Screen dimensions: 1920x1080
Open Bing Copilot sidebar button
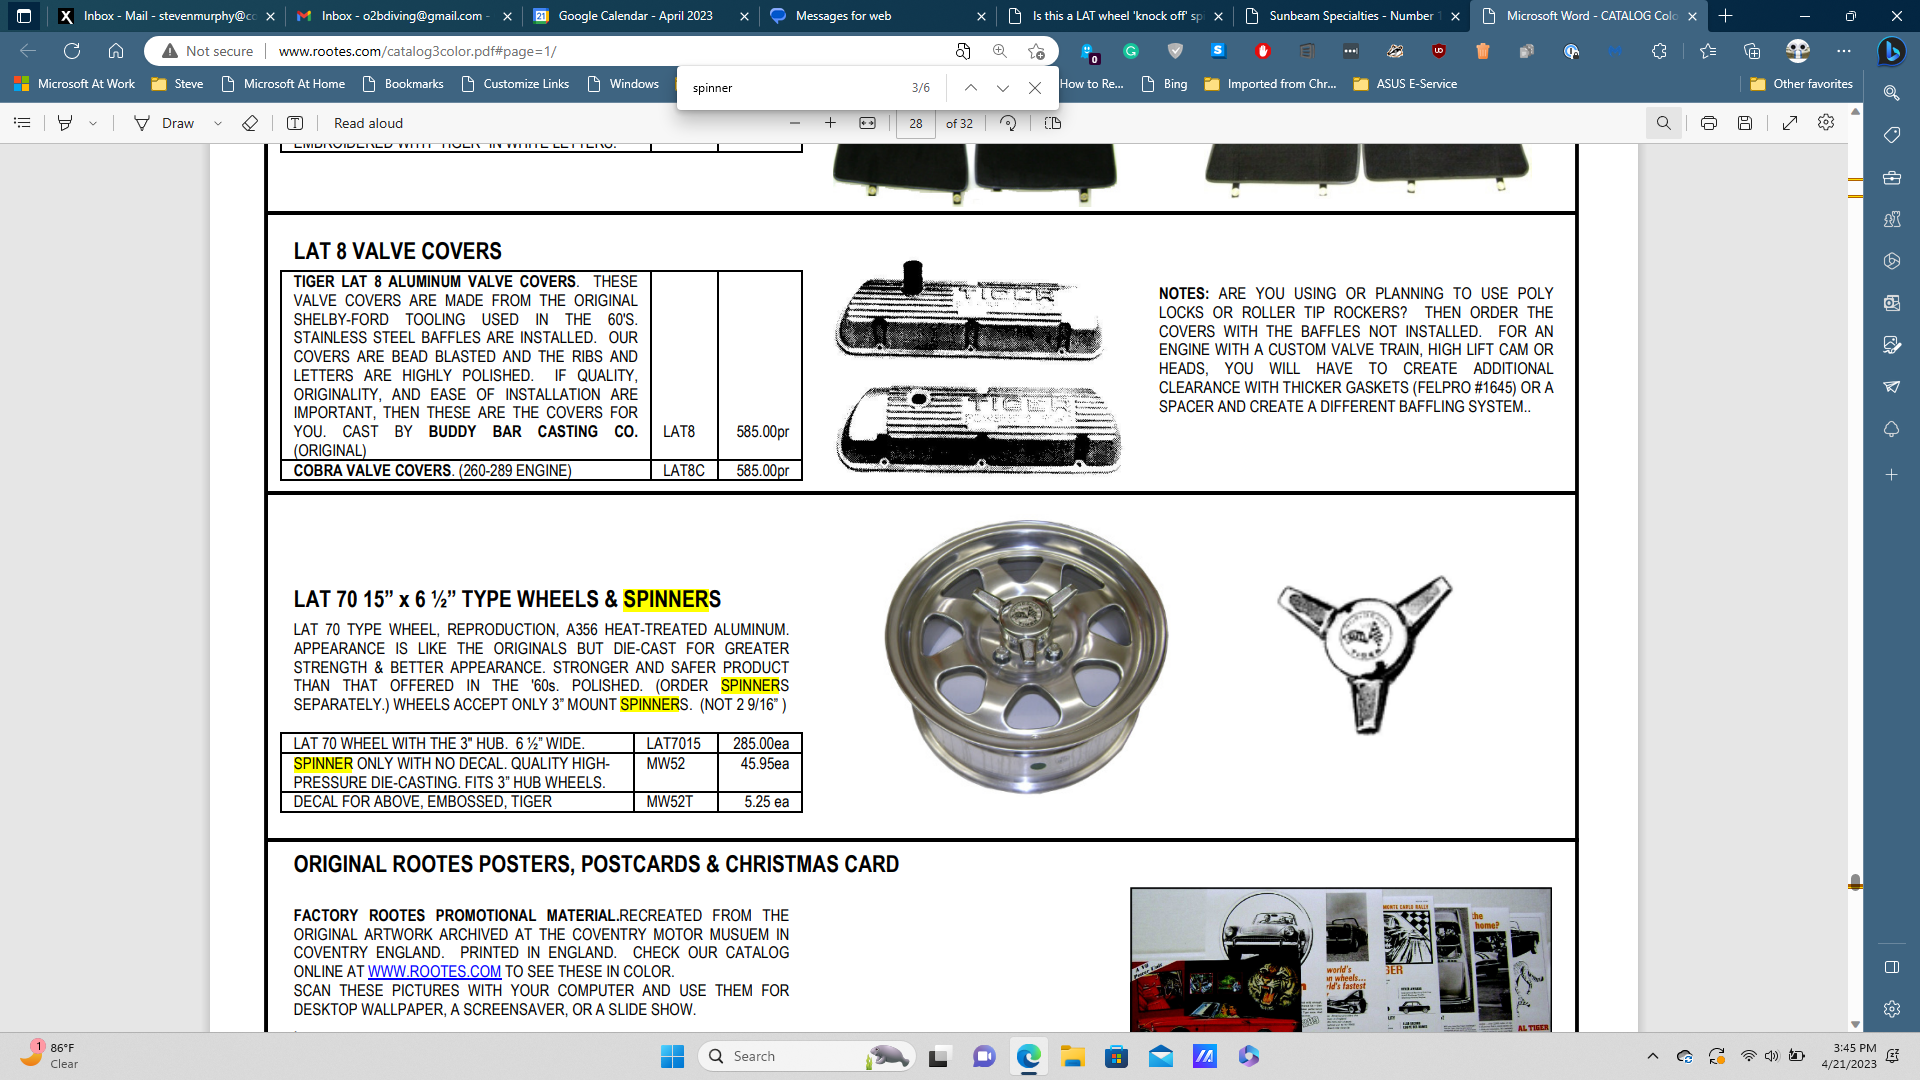1890,51
